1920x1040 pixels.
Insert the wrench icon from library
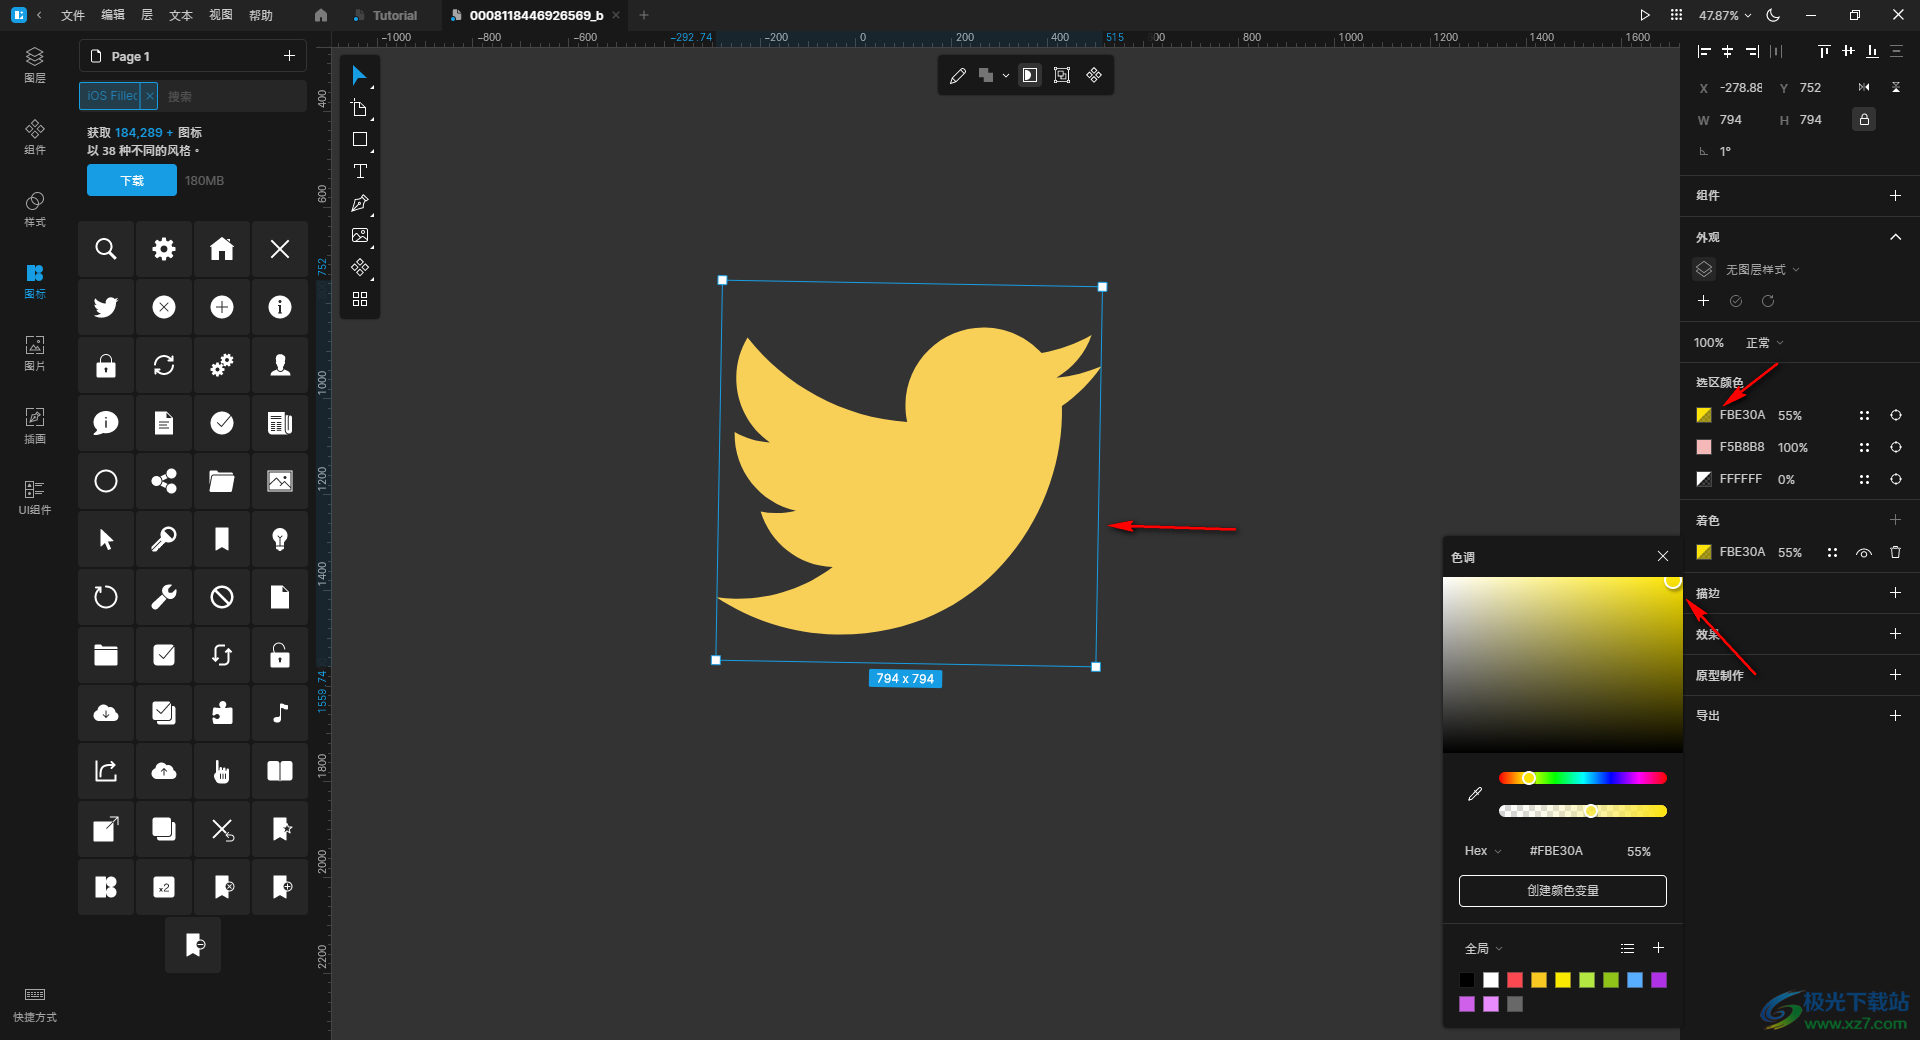[164, 597]
